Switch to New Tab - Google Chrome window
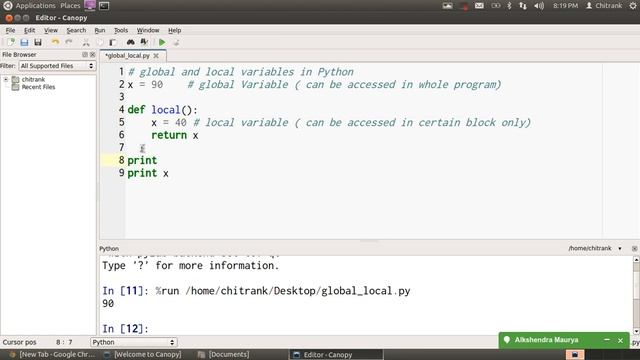Viewport: 640px width, 360px height. (x=53, y=354)
